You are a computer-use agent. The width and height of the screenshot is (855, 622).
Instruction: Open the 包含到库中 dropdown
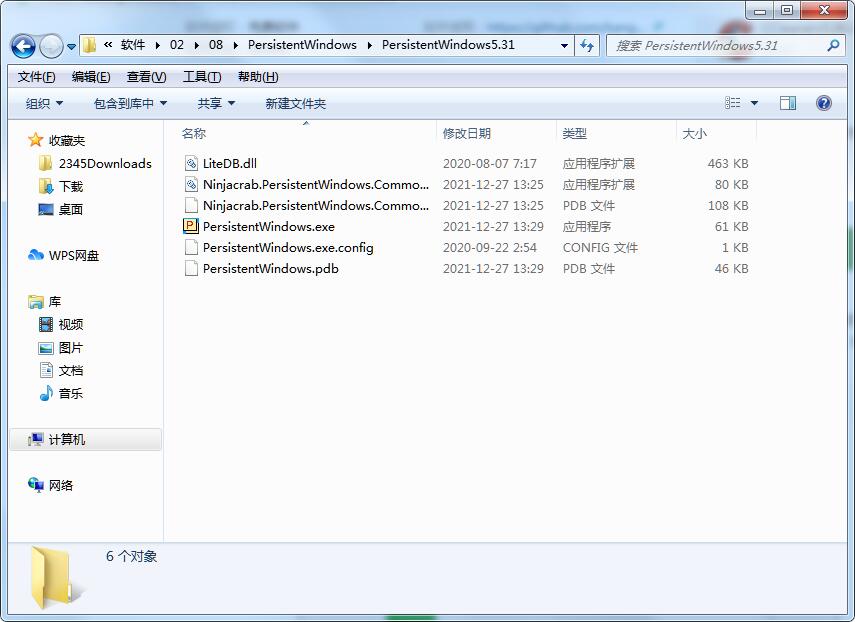(x=130, y=104)
